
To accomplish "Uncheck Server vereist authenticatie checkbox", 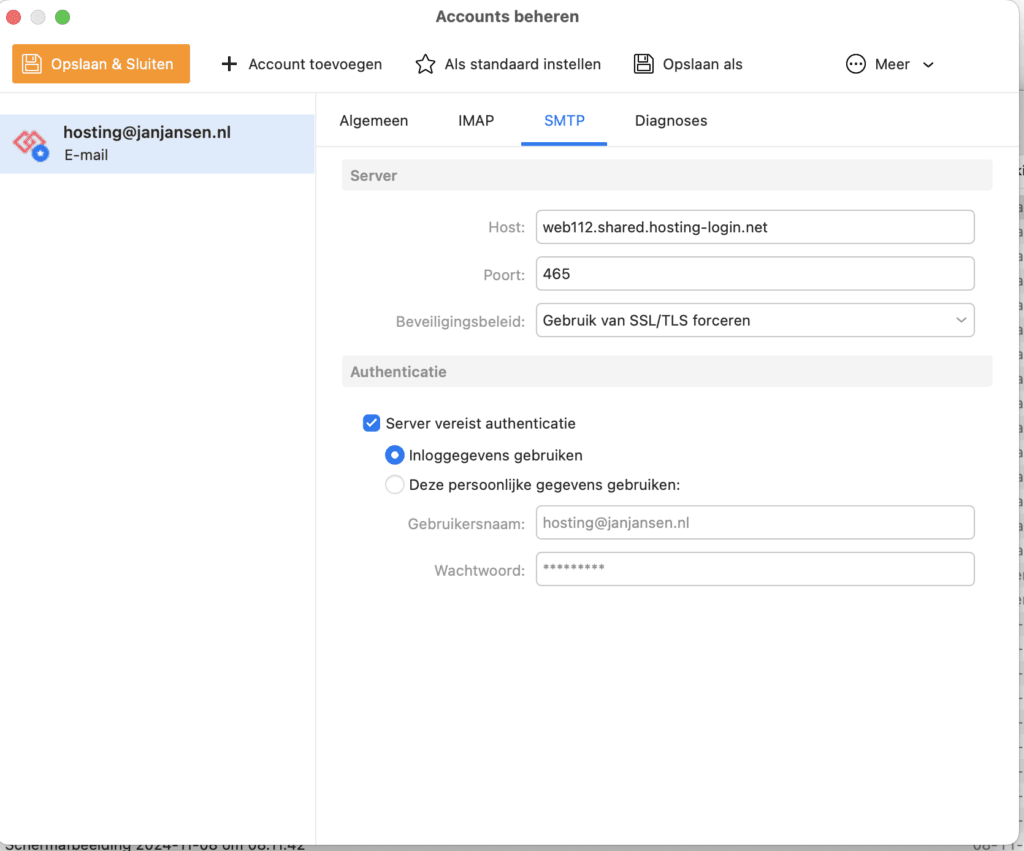I will (x=371, y=423).
